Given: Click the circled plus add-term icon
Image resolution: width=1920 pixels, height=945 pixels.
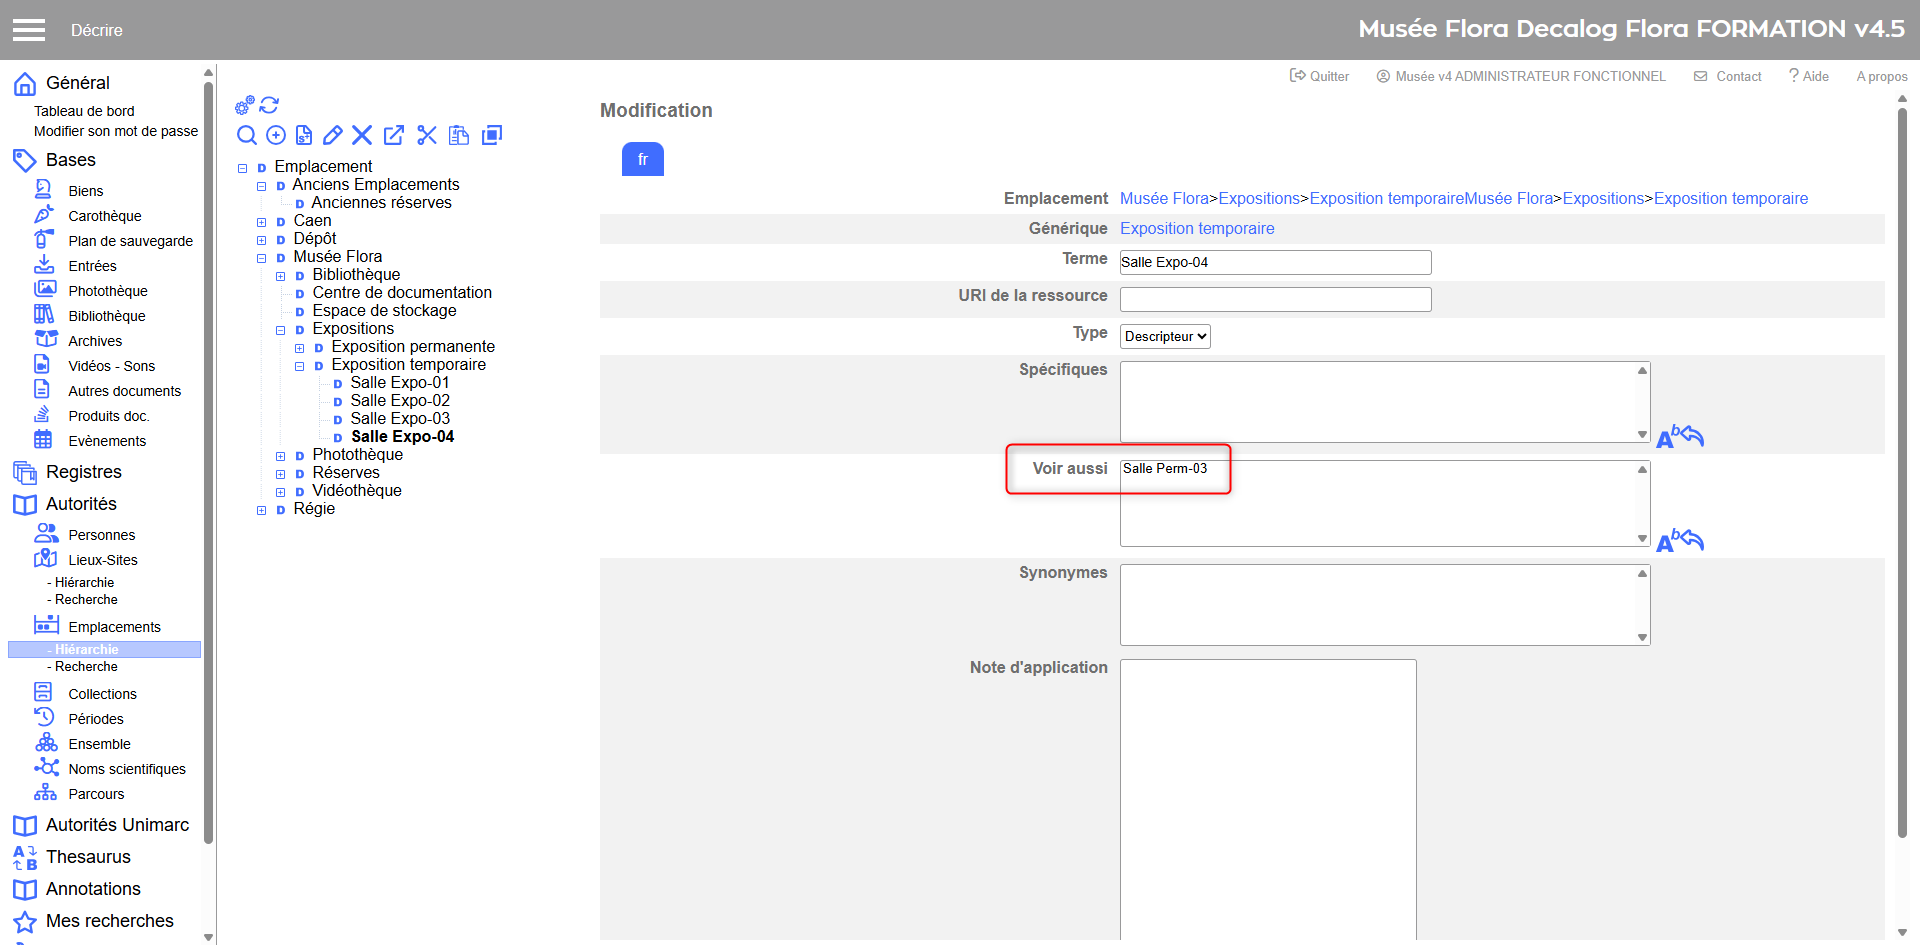Looking at the screenshot, I should click(x=276, y=135).
